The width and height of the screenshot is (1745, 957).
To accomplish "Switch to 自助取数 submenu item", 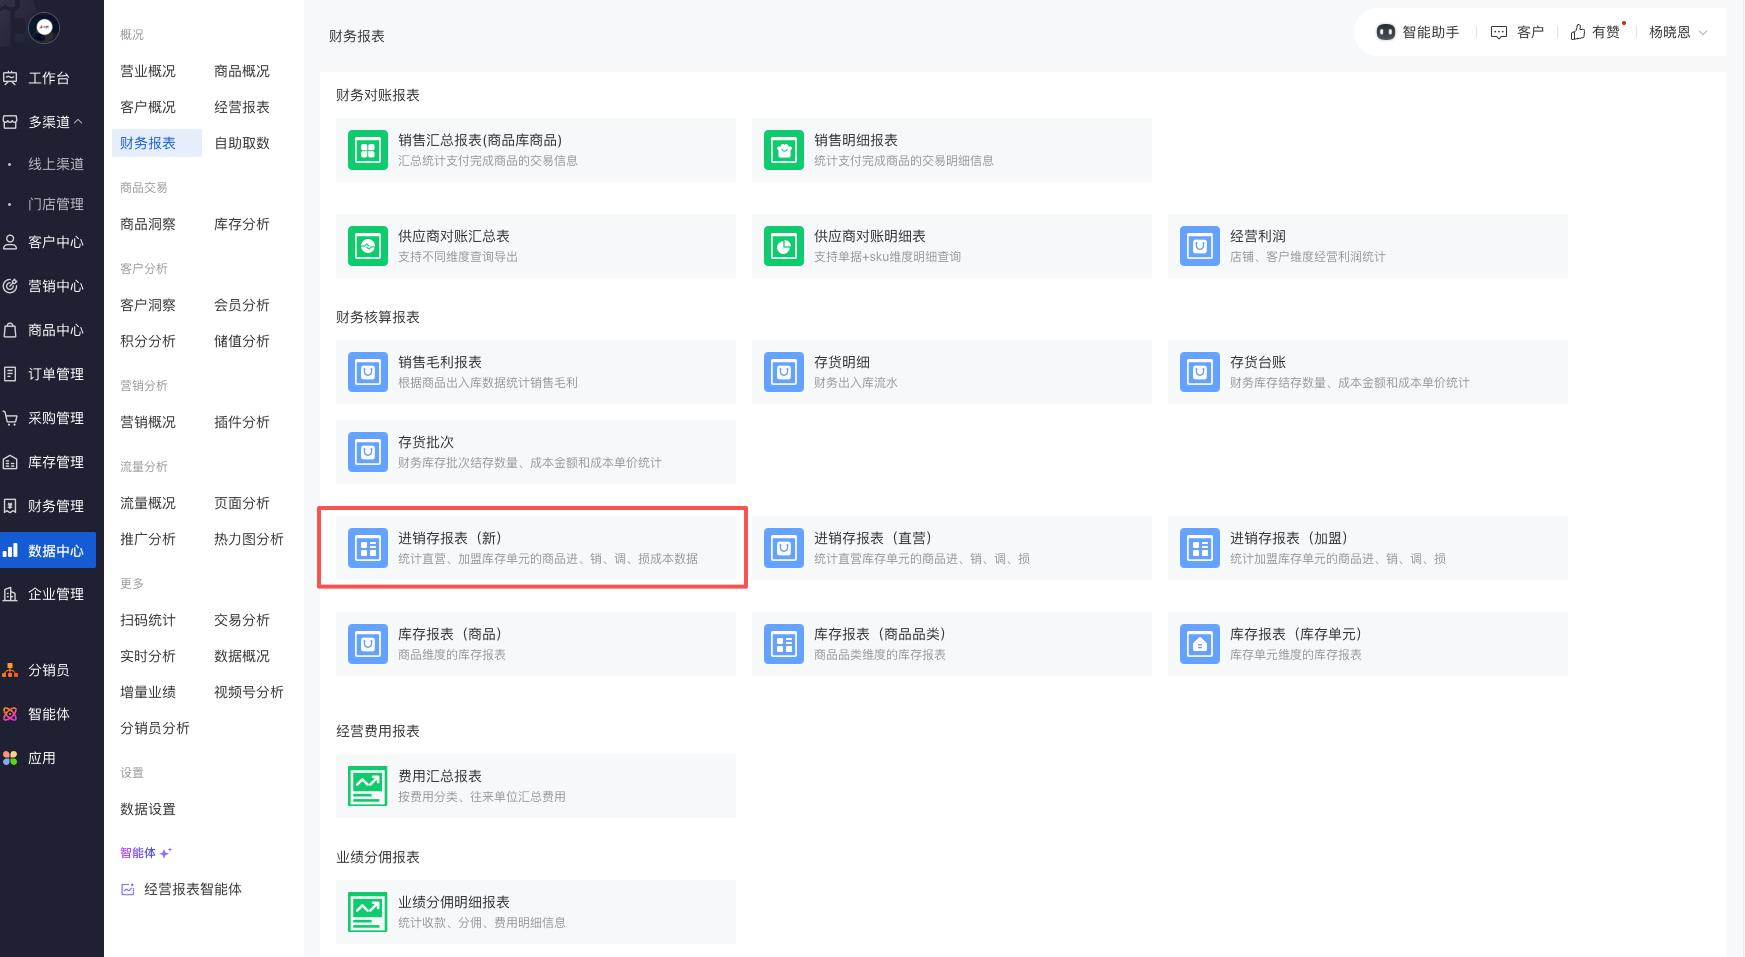I will (x=242, y=143).
